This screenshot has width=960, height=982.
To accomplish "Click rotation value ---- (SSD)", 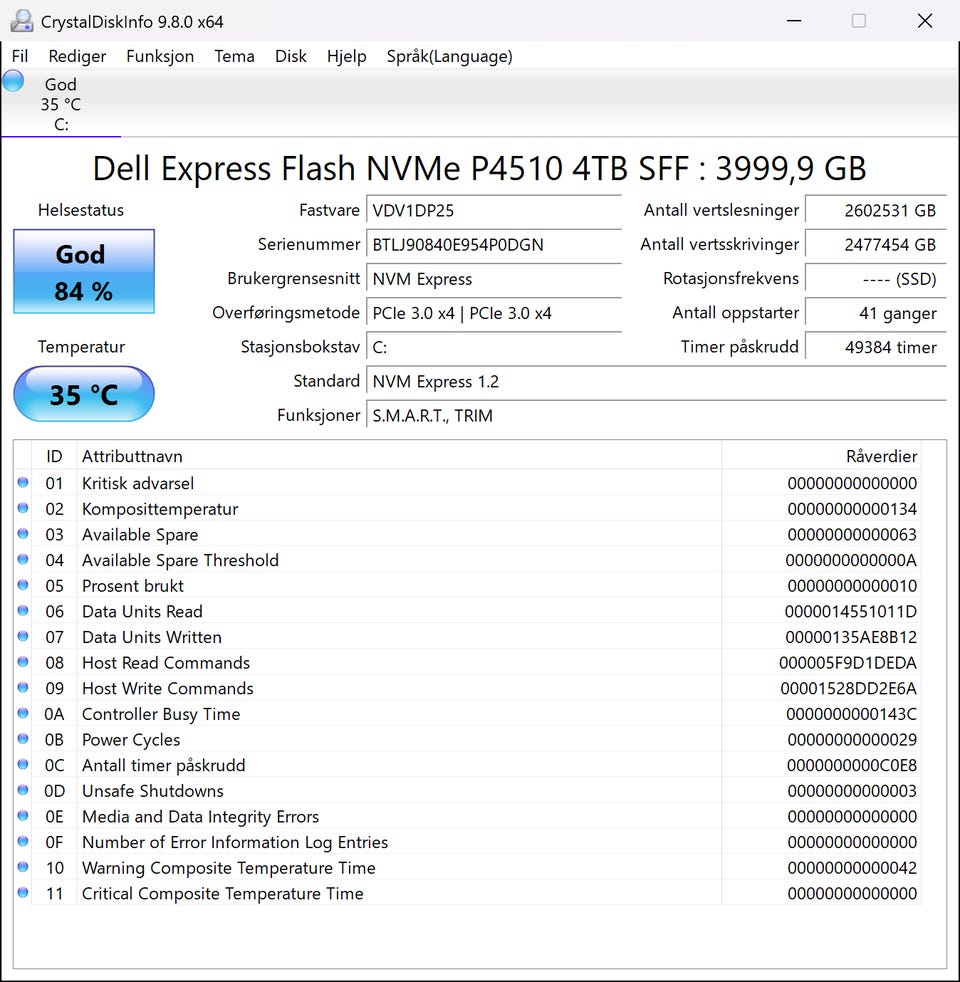I will click(x=875, y=279).
